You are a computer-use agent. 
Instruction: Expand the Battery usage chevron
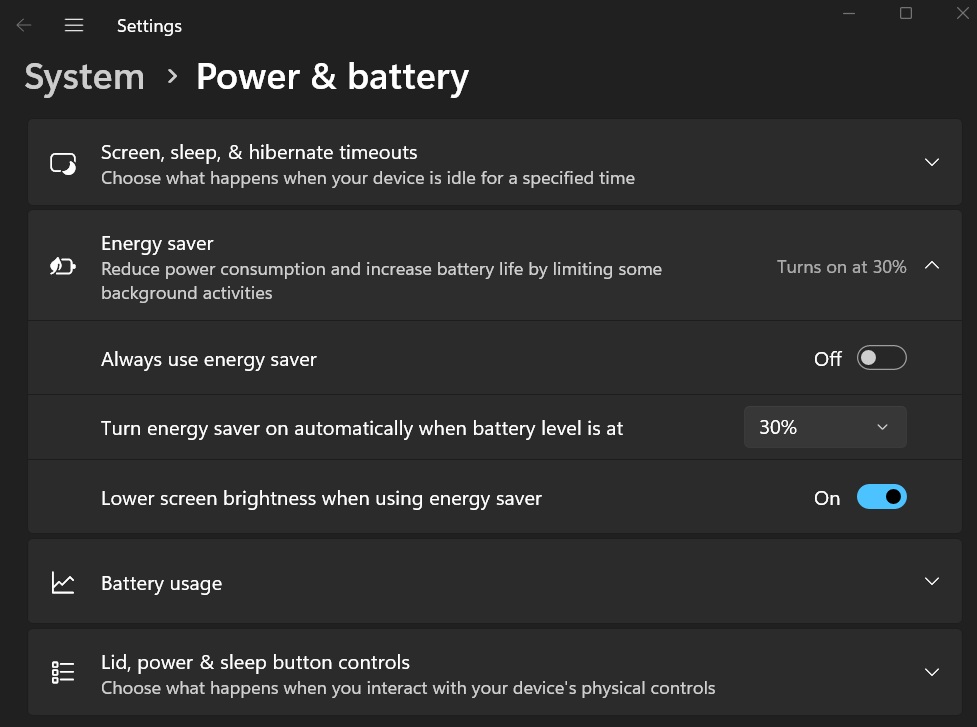tap(932, 581)
